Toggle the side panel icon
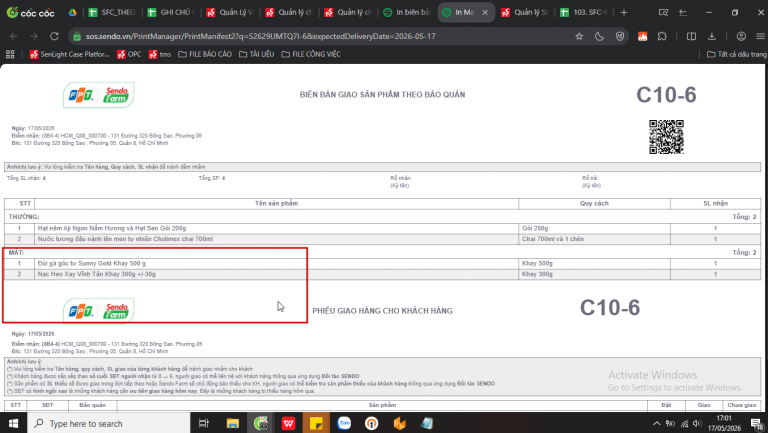The width and height of the screenshot is (768, 433). tap(691, 36)
